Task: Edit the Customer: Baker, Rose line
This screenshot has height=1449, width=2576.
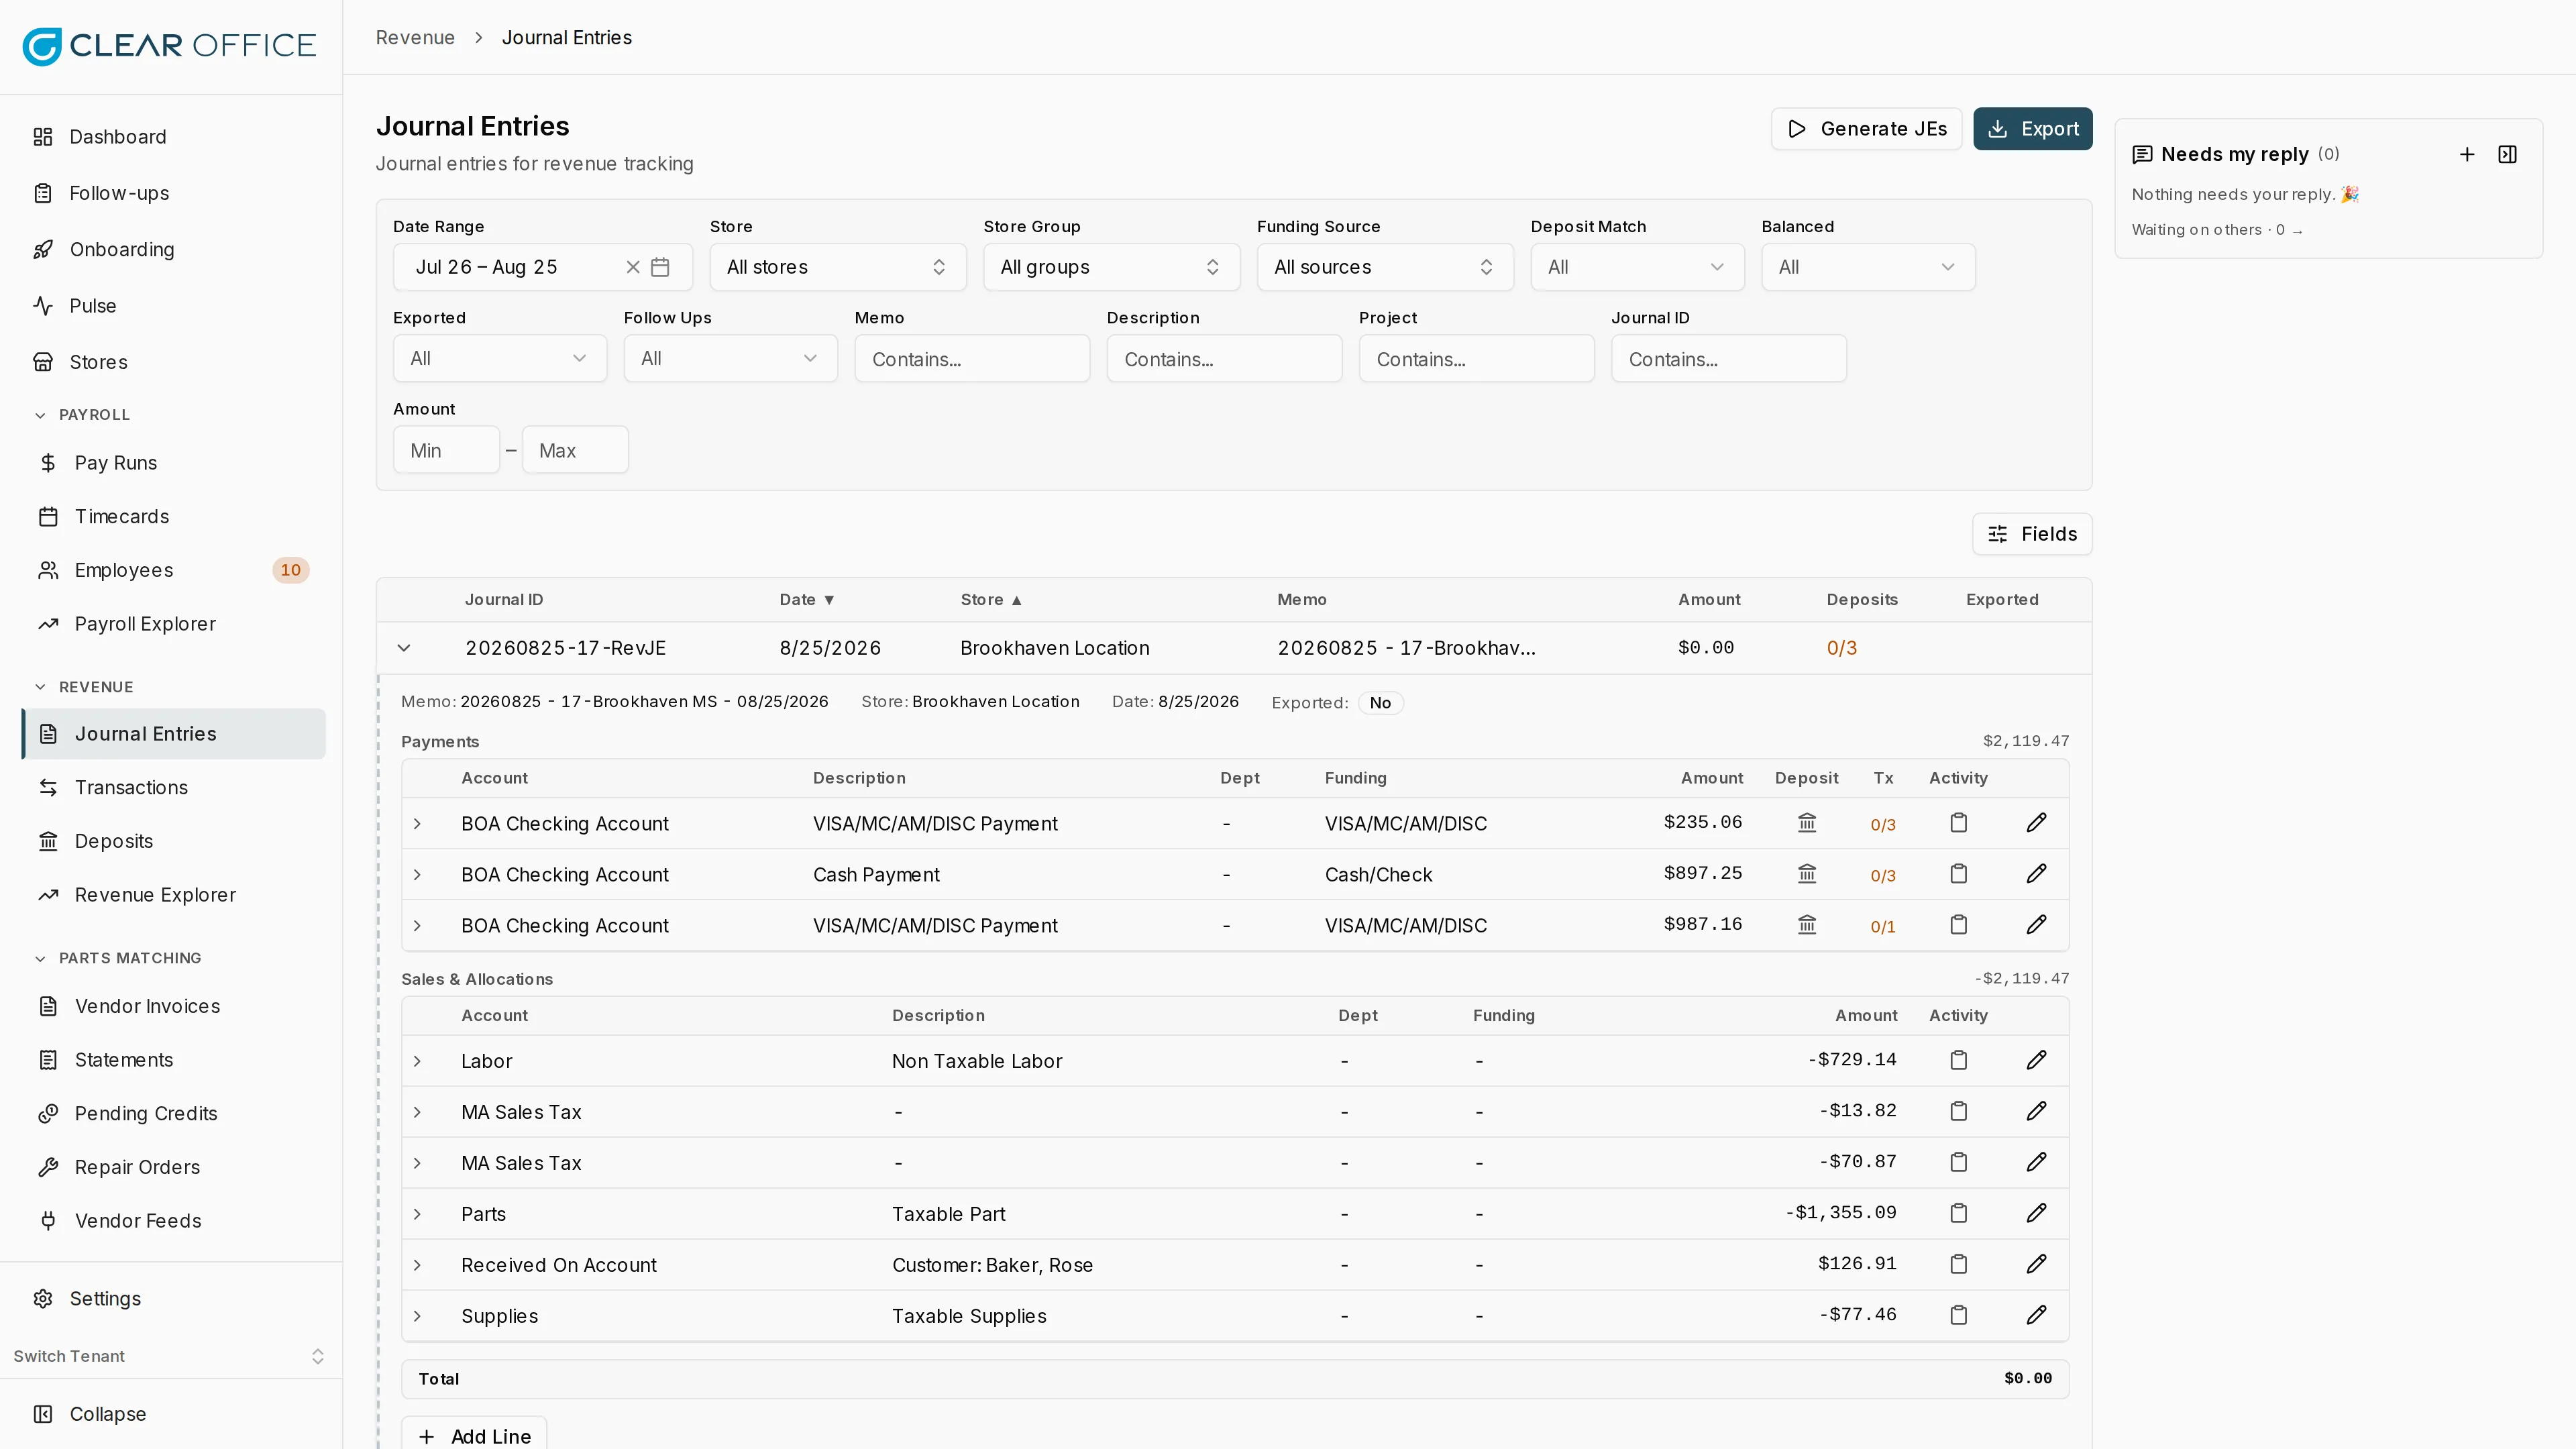Action: pos(2036,1264)
